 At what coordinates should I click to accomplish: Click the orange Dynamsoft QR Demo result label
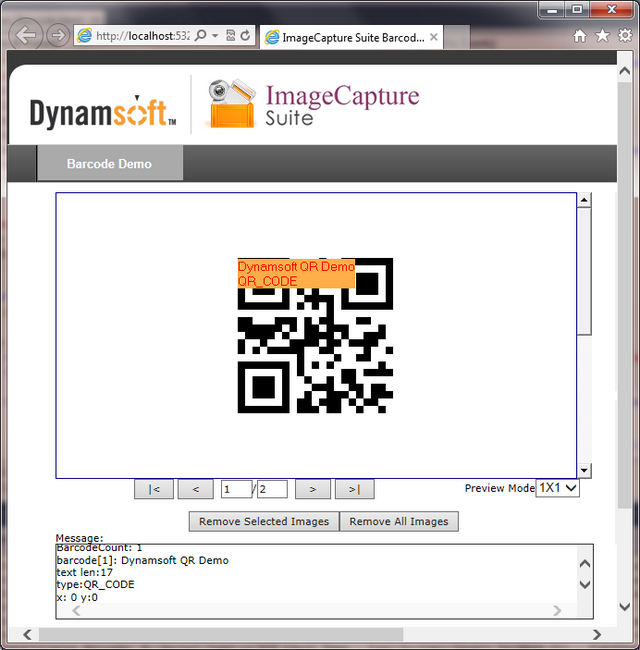point(296,274)
